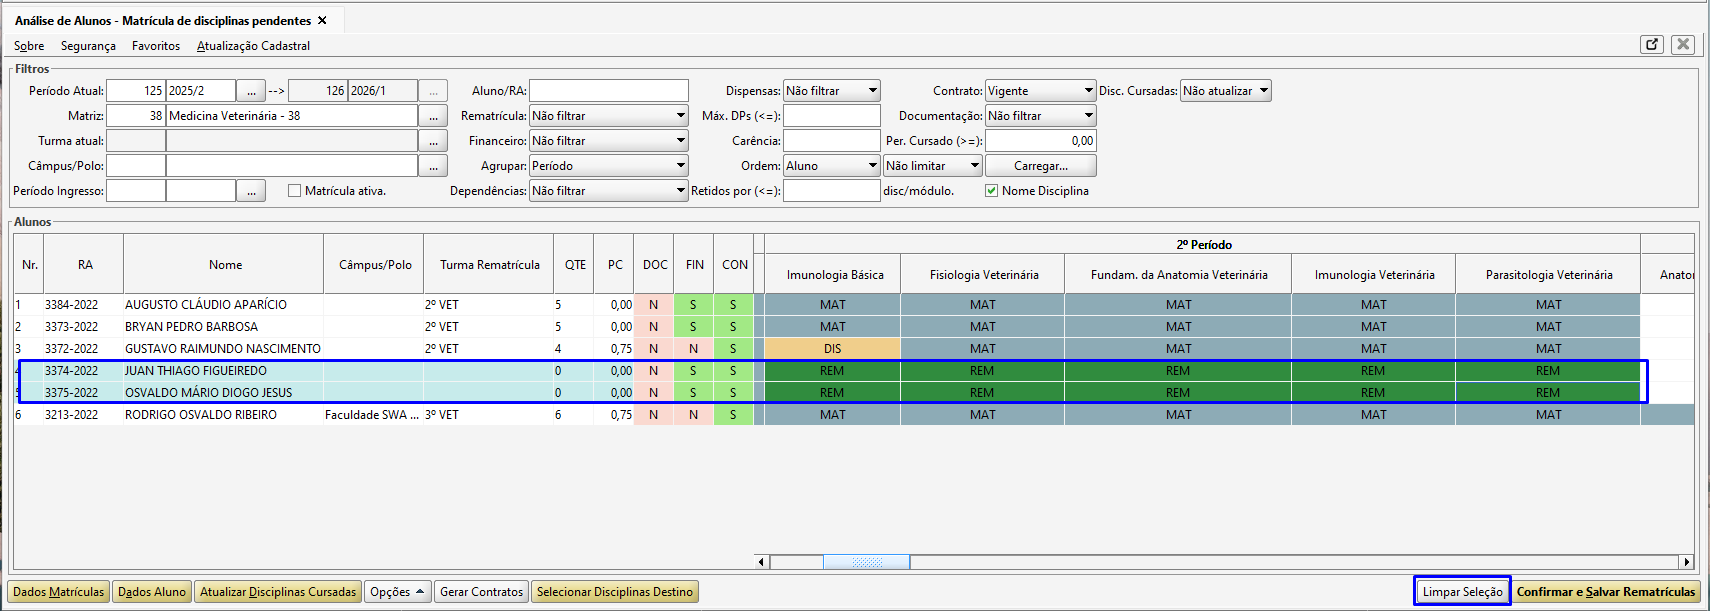Click the Máx. DPs input field
Image resolution: width=1710 pixels, height=611 pixels.
pyautogui.click(x=832, y=116)
